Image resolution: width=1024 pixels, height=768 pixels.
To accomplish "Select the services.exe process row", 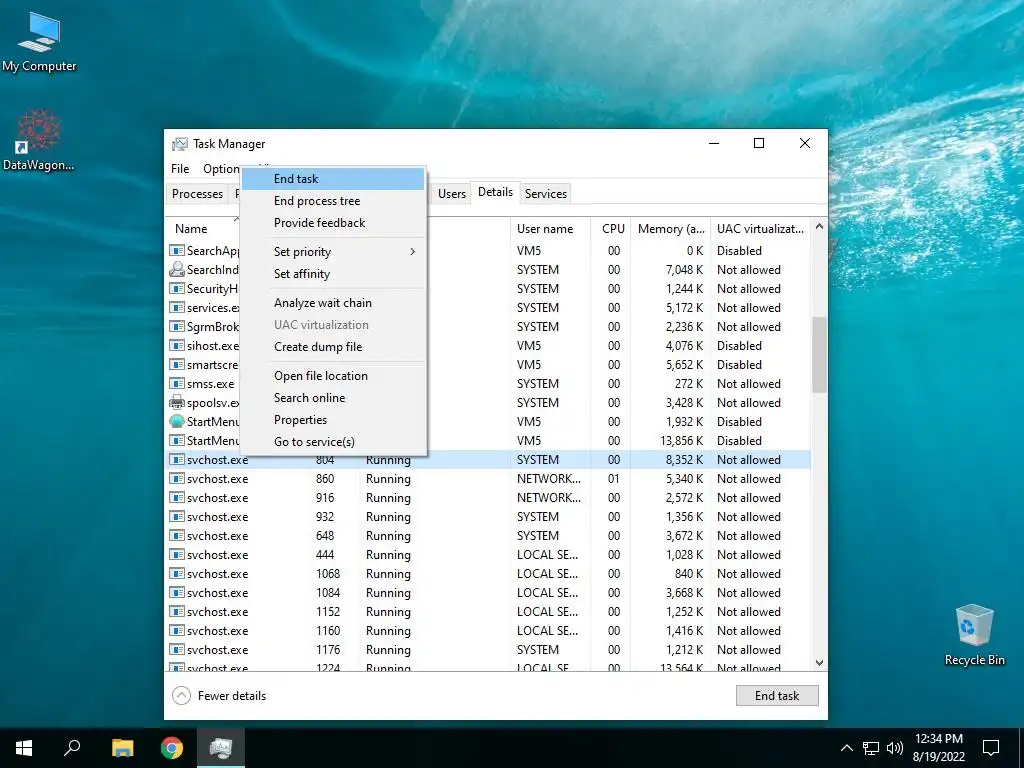I will coord(488,308).
